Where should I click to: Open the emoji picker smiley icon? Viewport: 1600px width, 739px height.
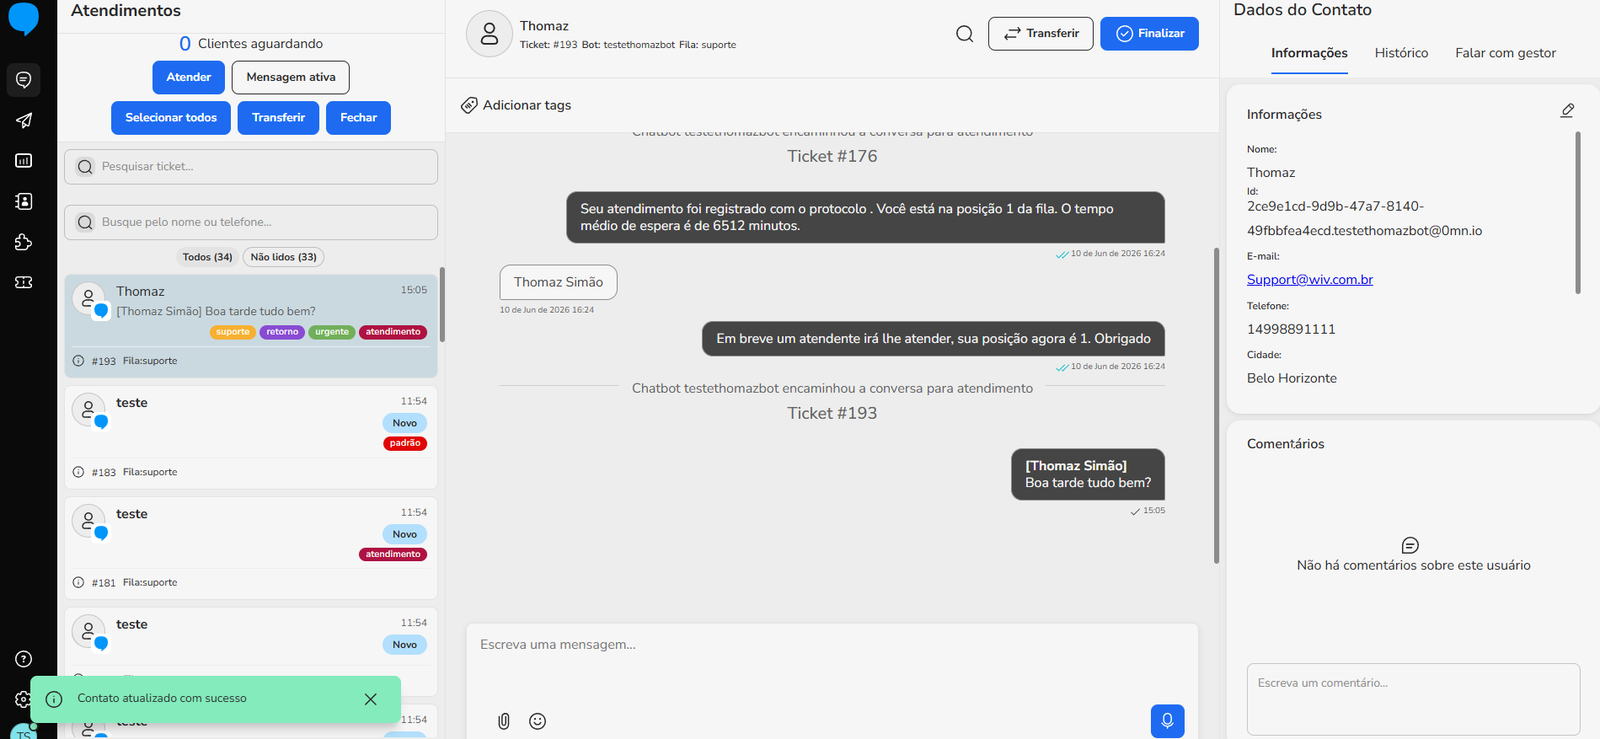tap(537, 721)
